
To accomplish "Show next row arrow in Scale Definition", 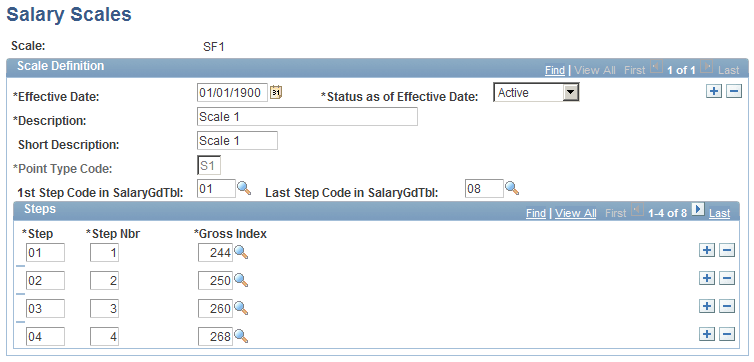I will coord(706,66).
